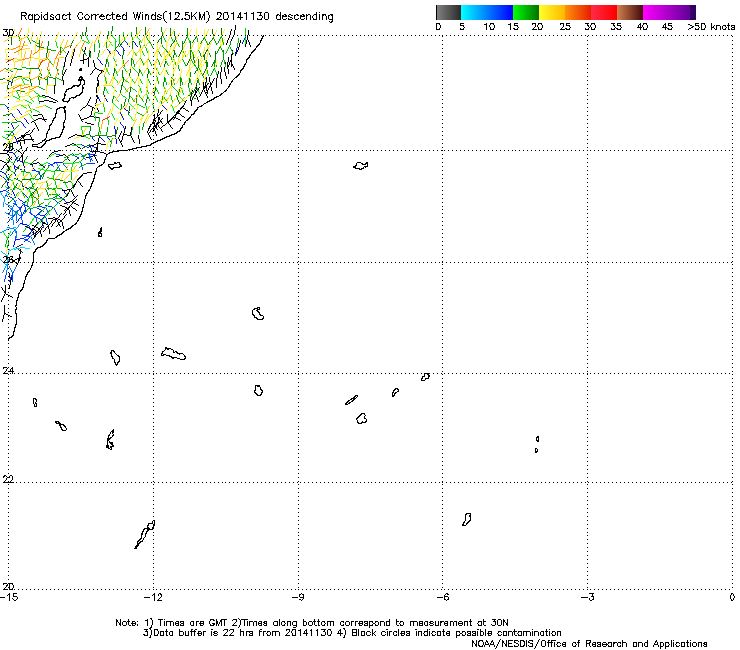The height and width of the screenshot is (650, 740).
Task: Click the longitude label '-3'
Action: coord(587,597)
